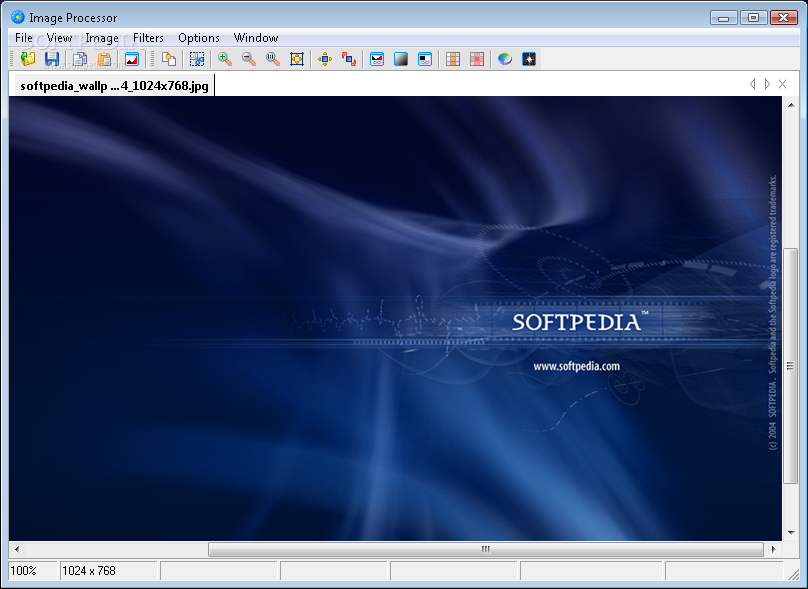Click the 1024 x 768 status text
This screenshot has height=589, width=808.
(x=89, y=570)
